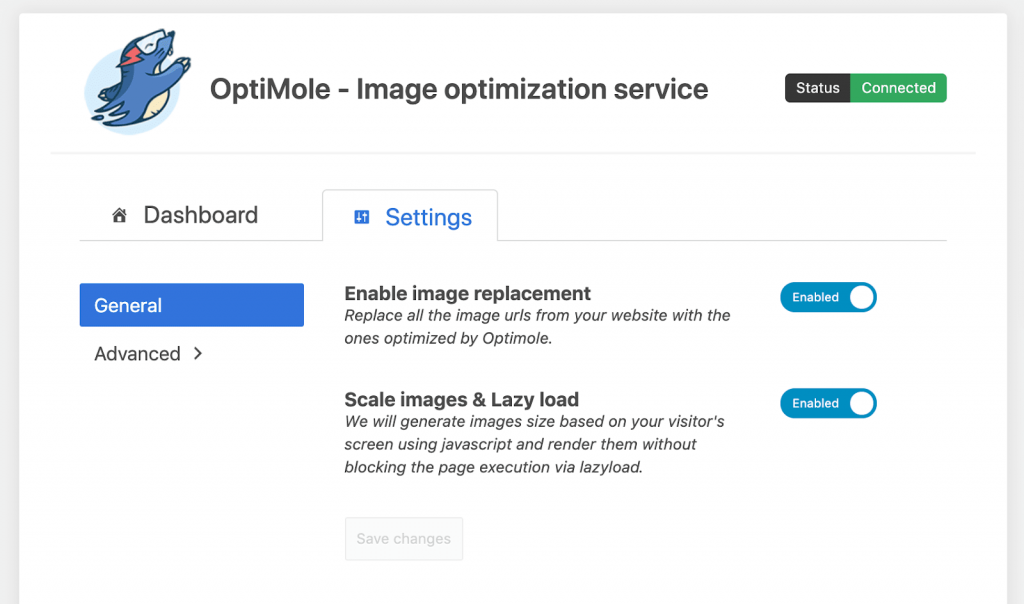Click the OptiMole mascot logo
1024x604 pixels.
click(x=133, y=84)
